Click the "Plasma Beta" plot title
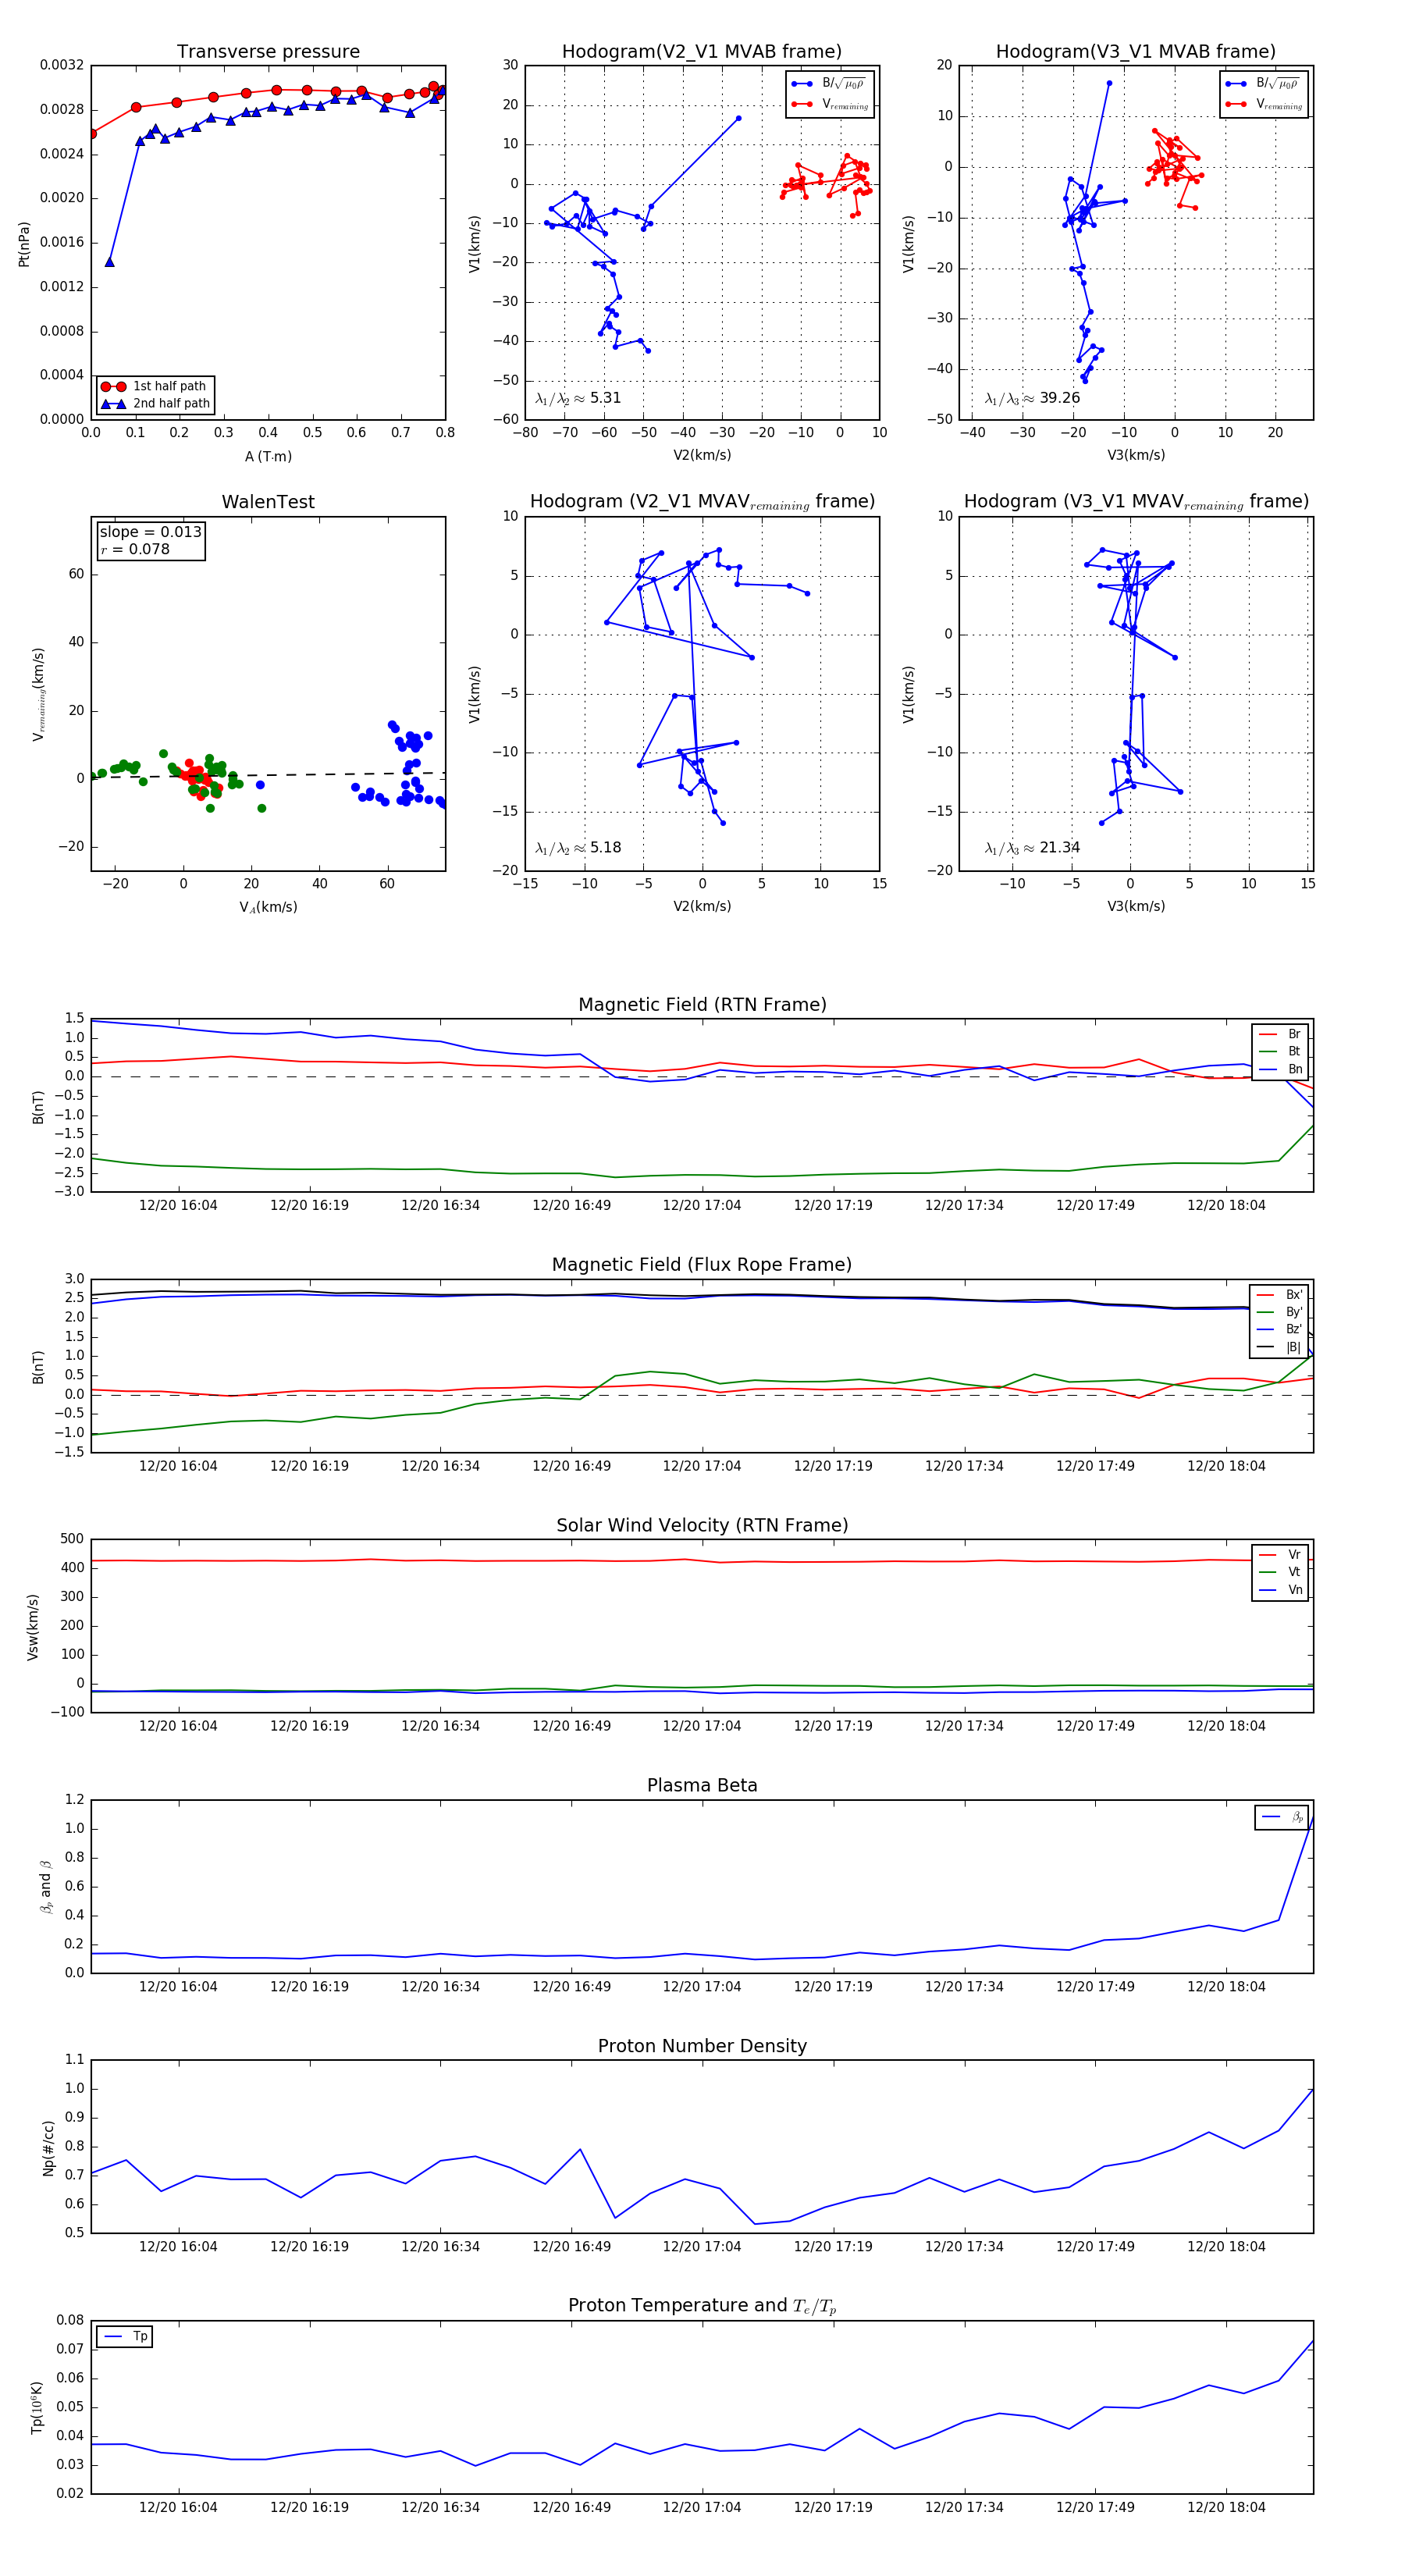The width and height of the screenshot is (1405, 2576). click(x=702, y=1786)
